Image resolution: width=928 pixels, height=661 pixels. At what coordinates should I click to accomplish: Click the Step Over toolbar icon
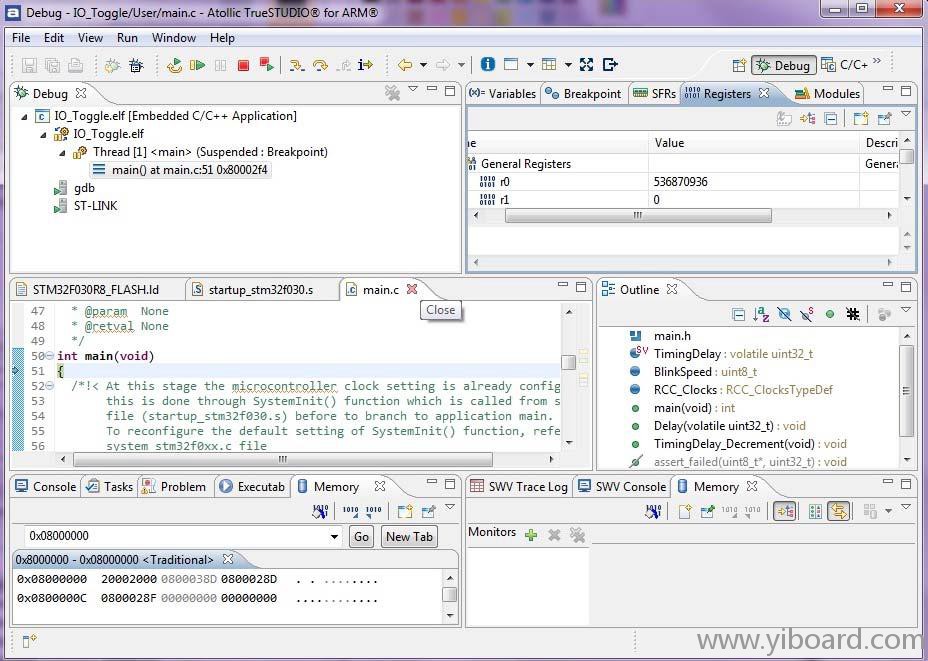[x=320, y=65]
